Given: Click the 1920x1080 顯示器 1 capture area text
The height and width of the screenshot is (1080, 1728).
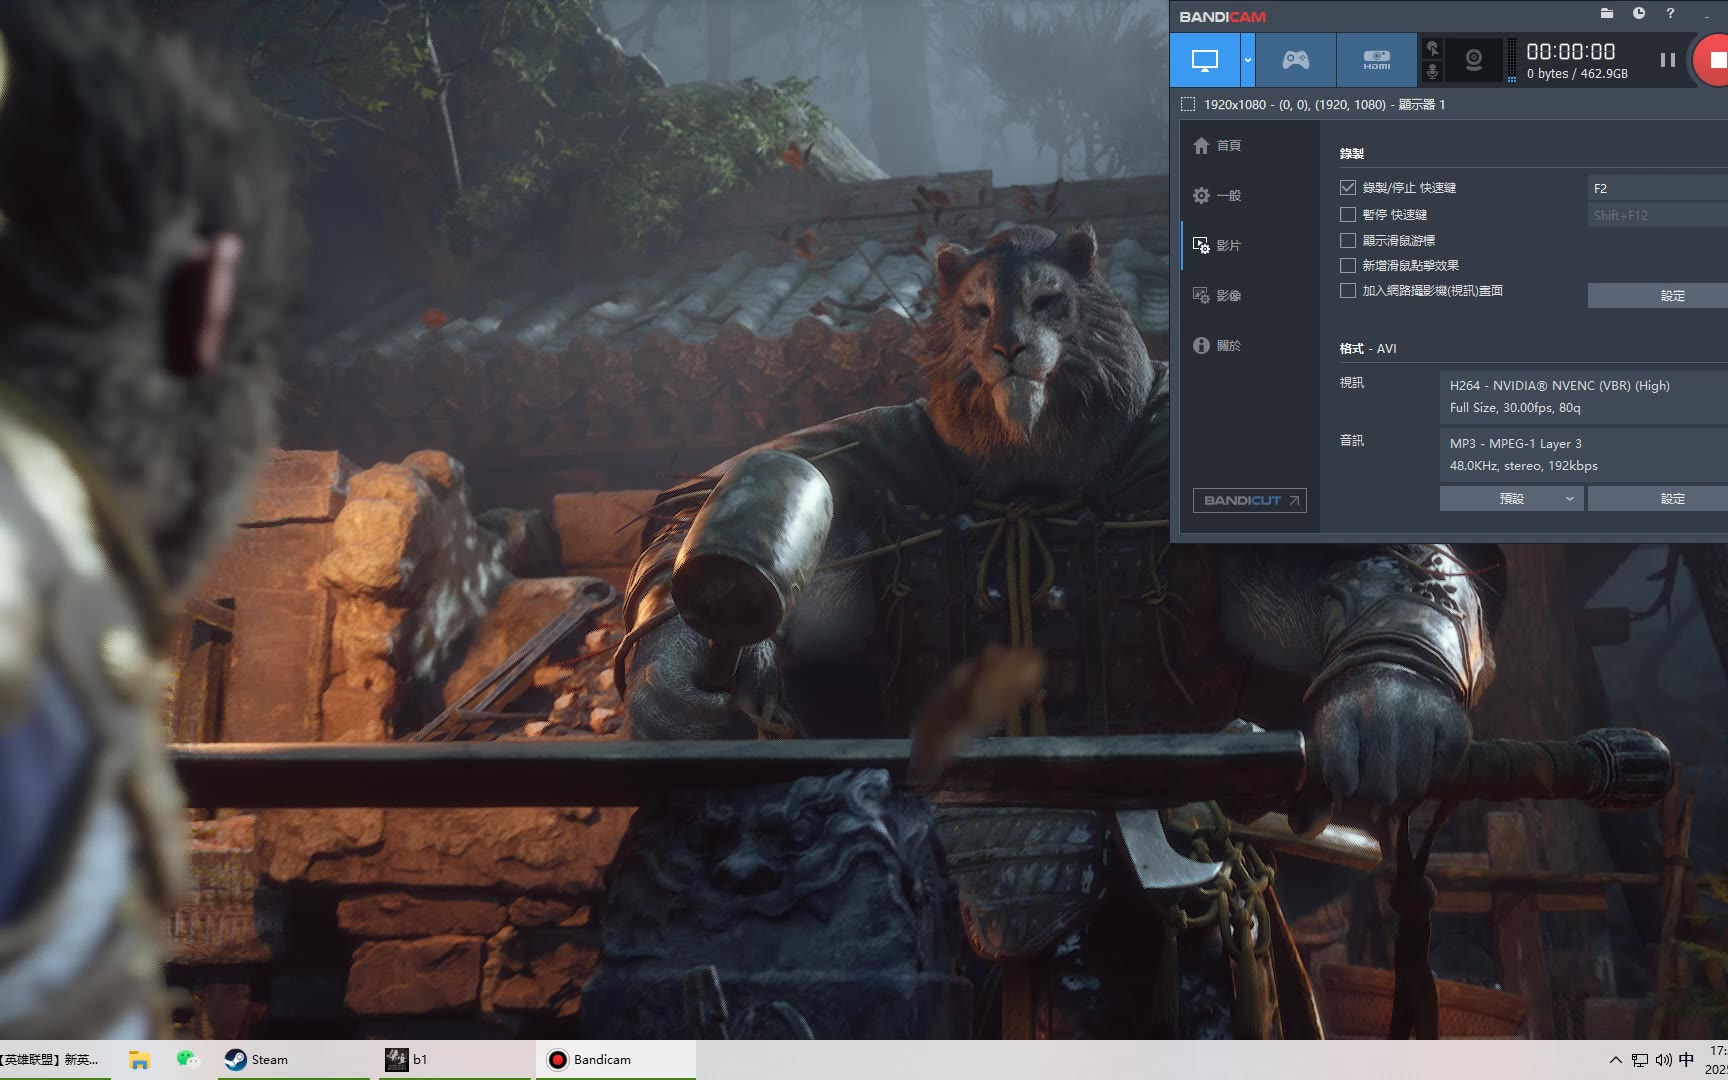Looking at the screenshot, I should coord(1325,104).
